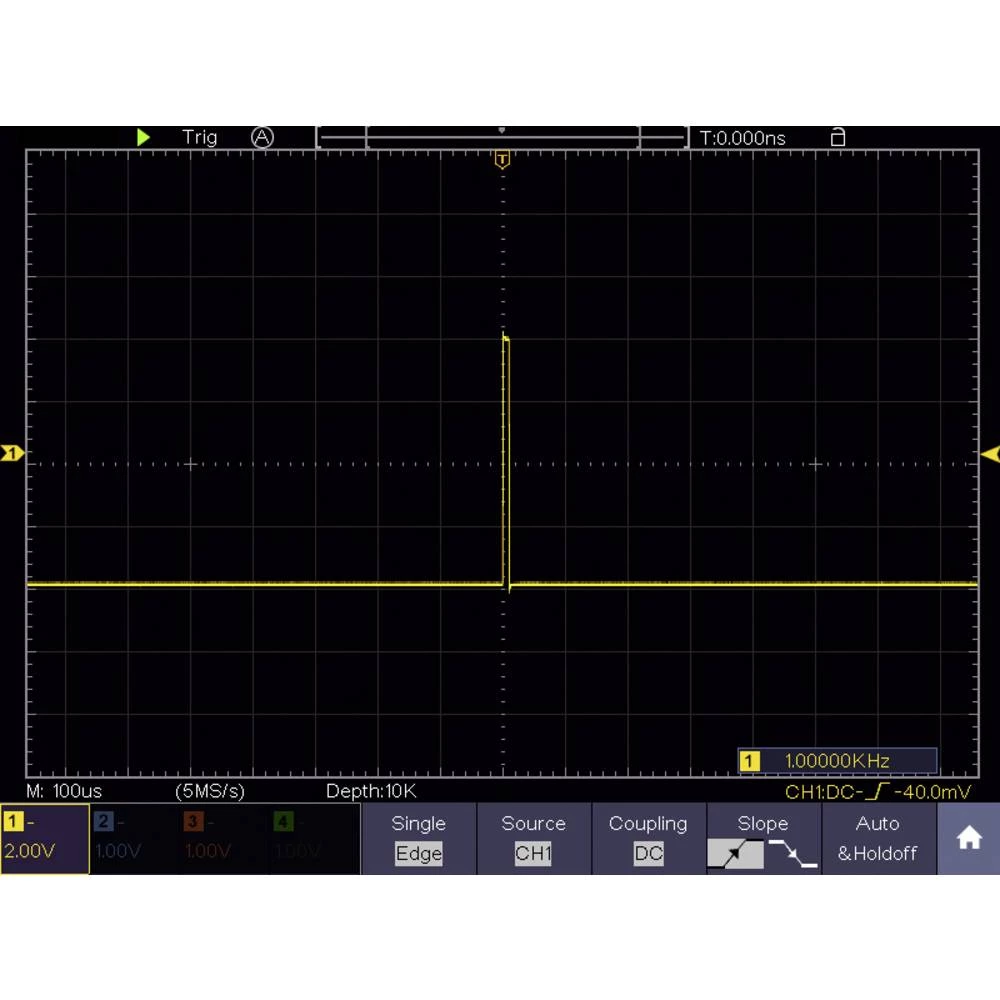Click the Trig label in the top bar

point(200,137)
